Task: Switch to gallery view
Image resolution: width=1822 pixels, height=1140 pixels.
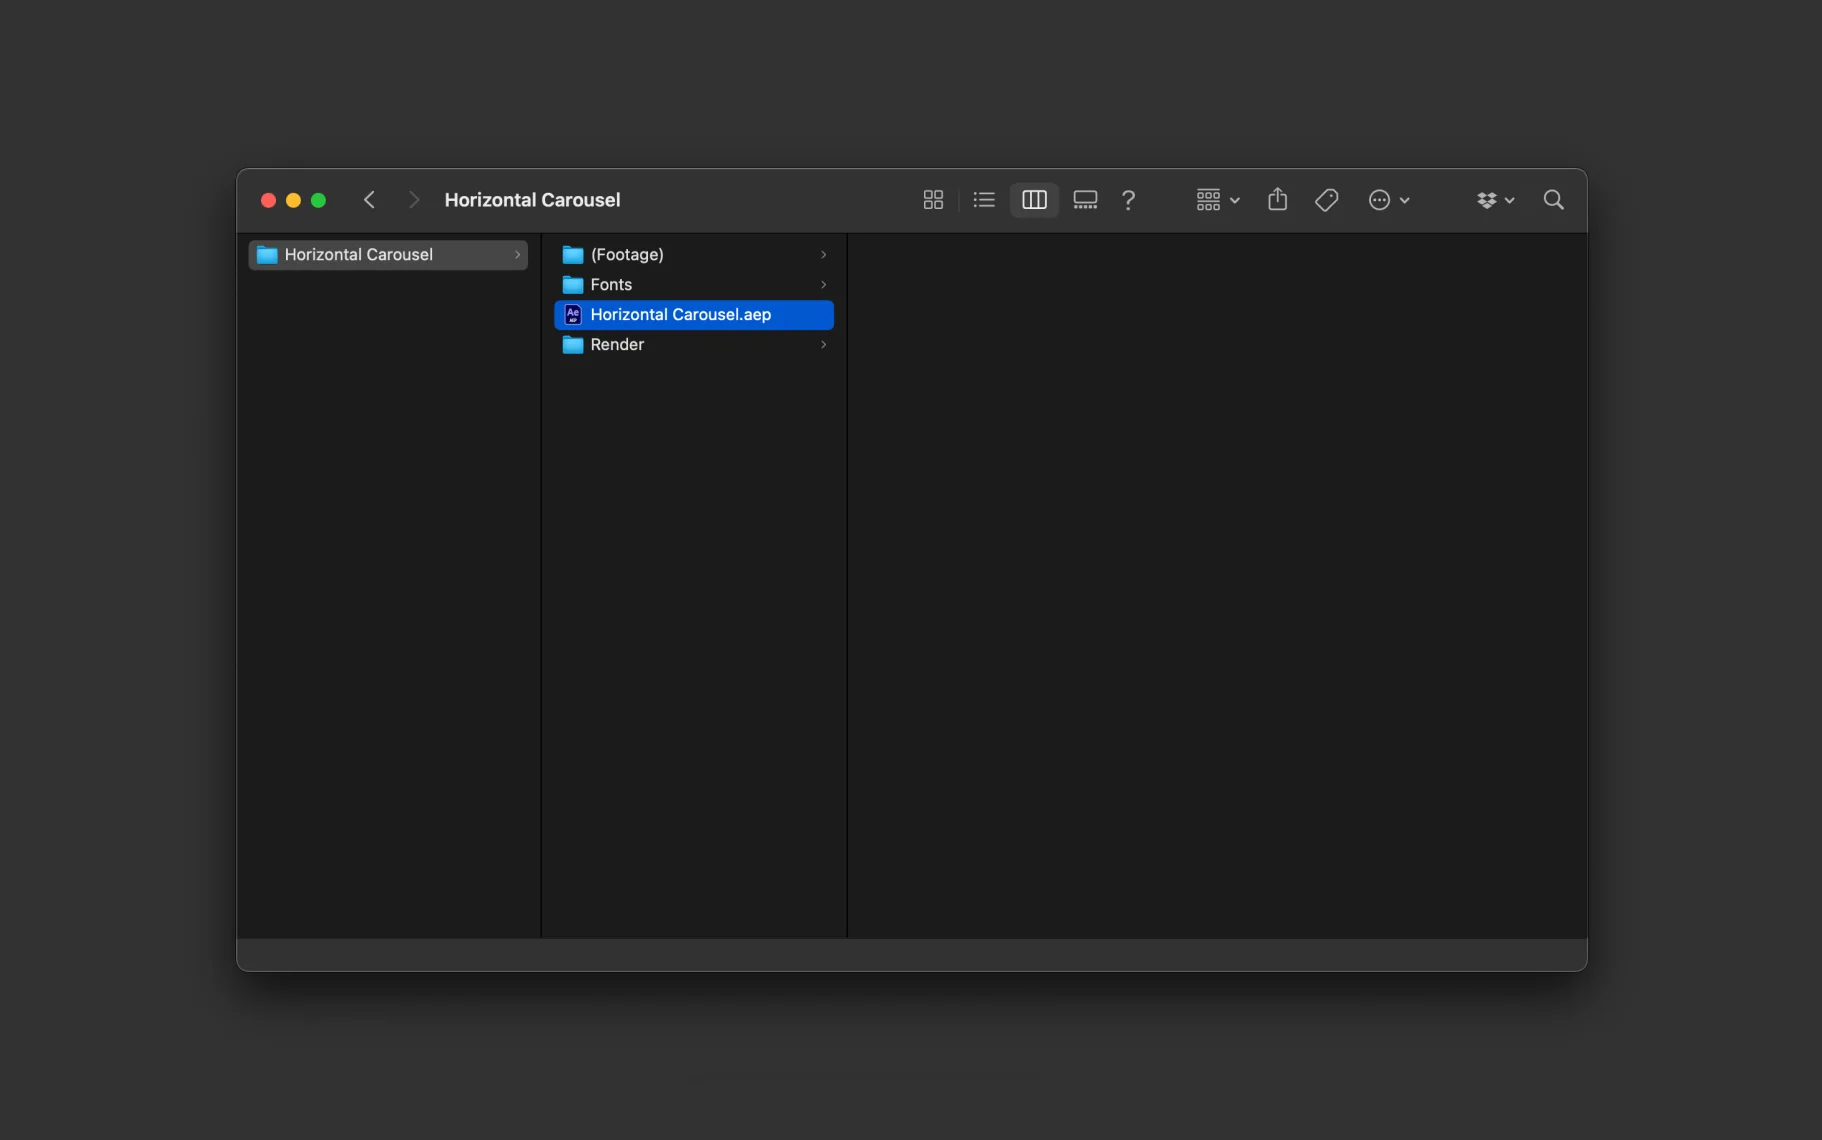Action: (x=1085, y=200)
